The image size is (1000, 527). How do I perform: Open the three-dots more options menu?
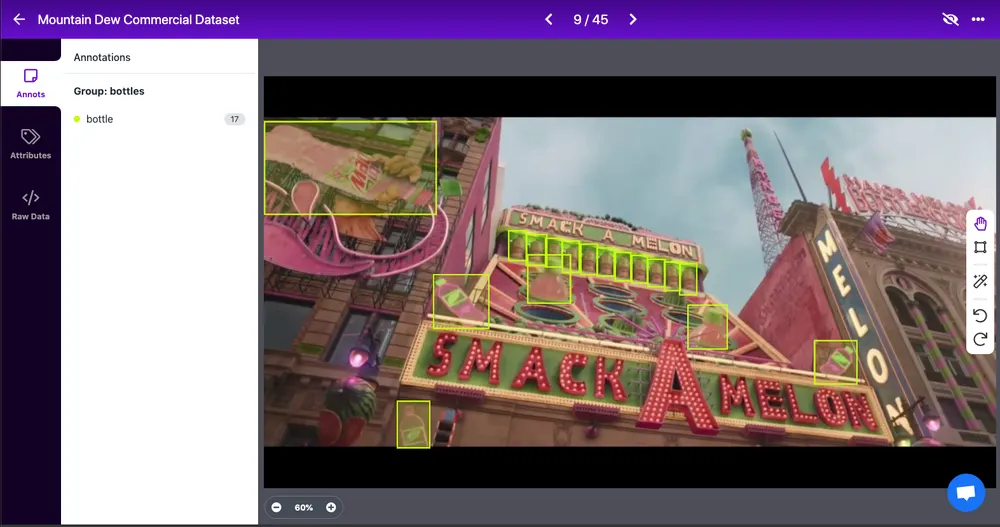tap(978, 19)
